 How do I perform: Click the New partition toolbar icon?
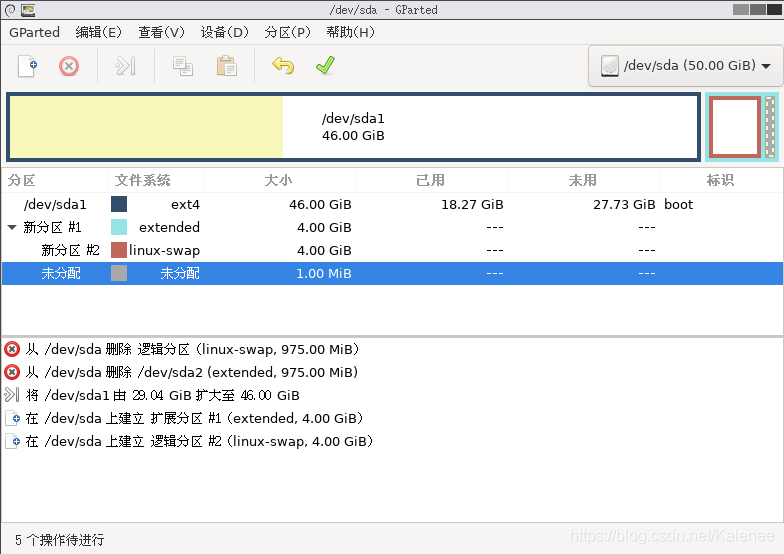click(x=28, y=66)
